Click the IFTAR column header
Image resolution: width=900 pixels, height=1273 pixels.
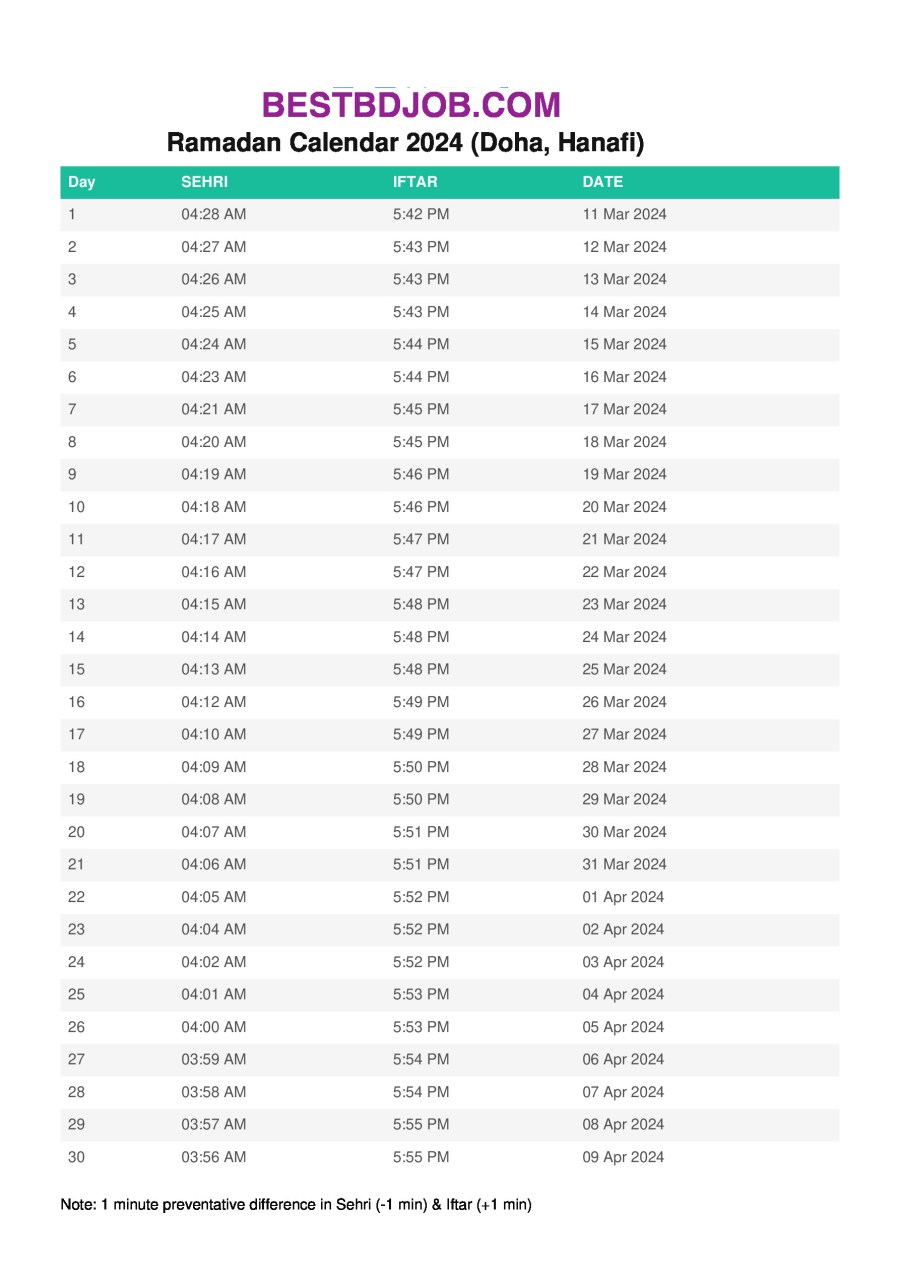click(x=415, y=182)
